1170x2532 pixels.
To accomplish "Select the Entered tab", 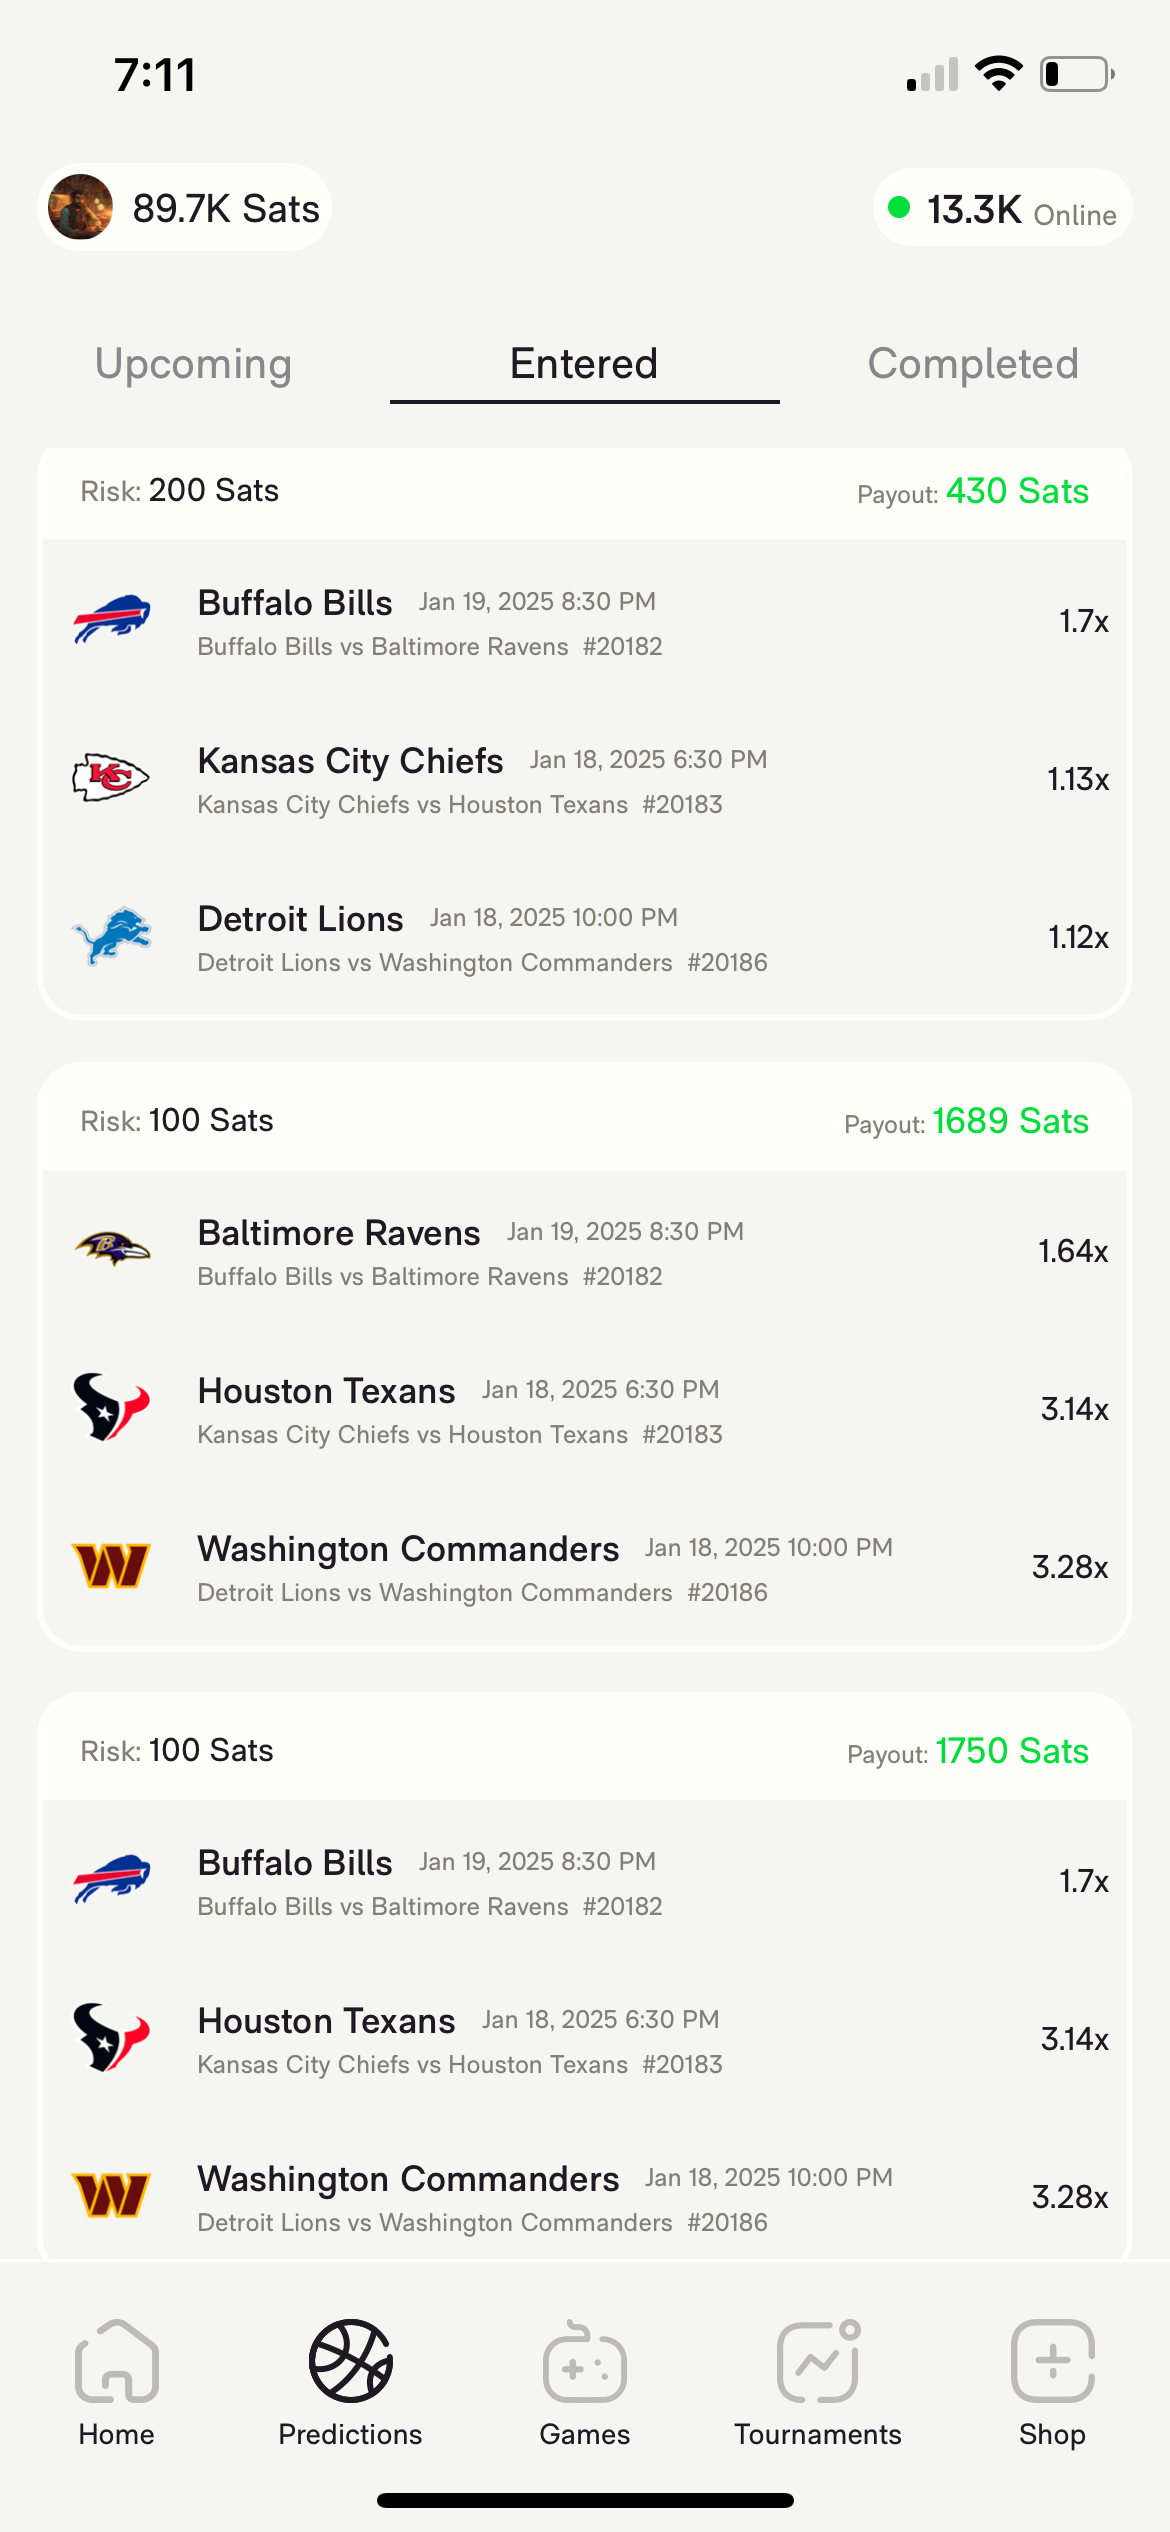I will click(x=584, y=364).
